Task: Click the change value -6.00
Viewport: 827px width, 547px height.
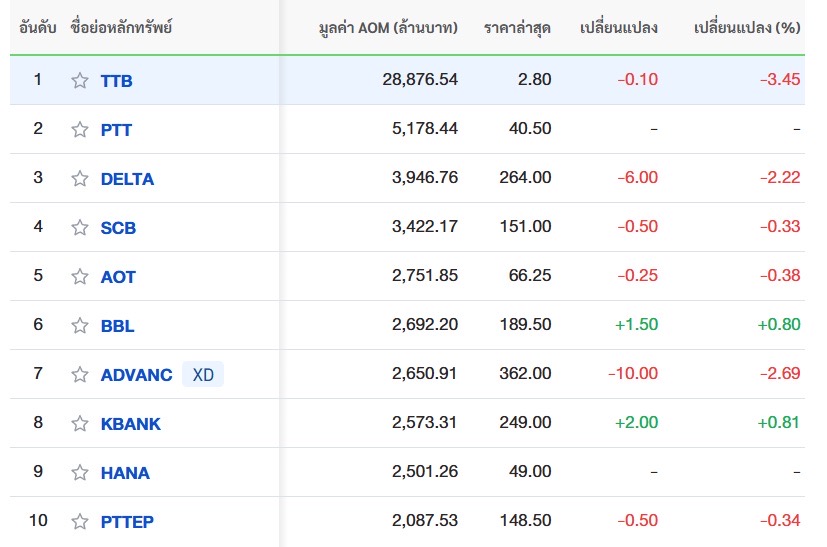Action: click(638, 177)
